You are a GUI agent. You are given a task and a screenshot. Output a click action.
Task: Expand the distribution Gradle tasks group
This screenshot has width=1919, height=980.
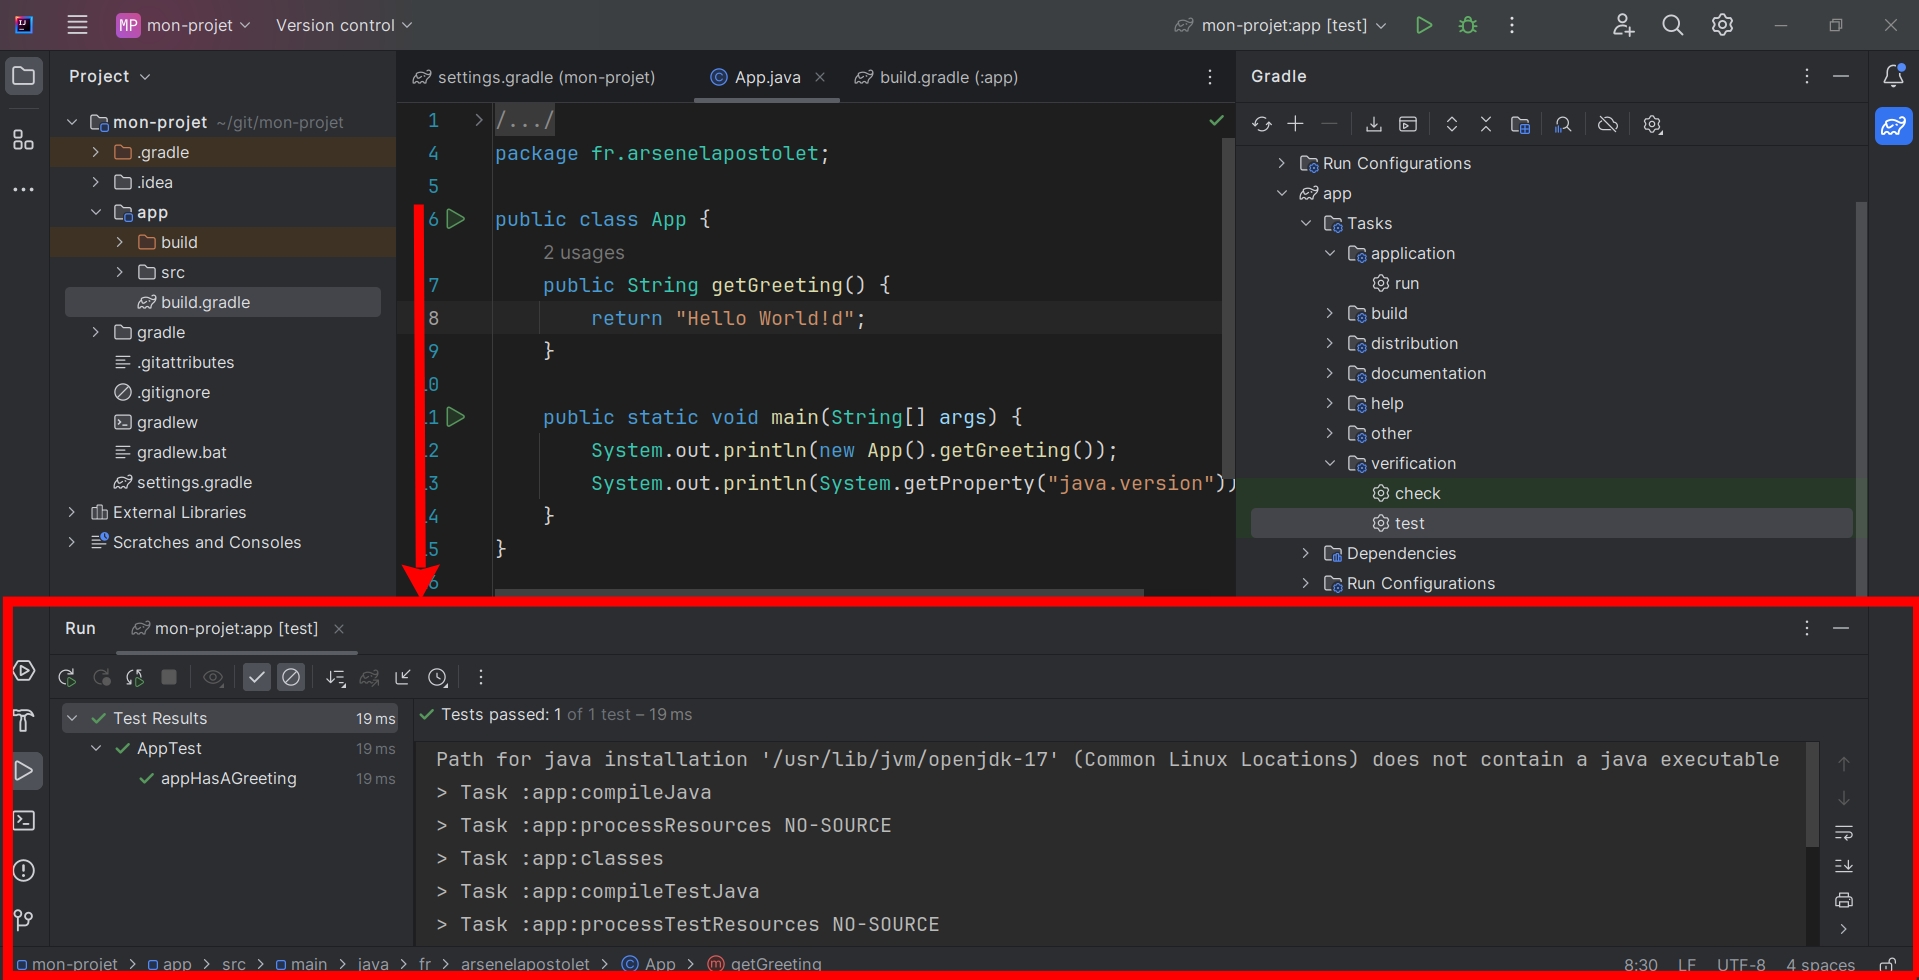[1330, 343]
